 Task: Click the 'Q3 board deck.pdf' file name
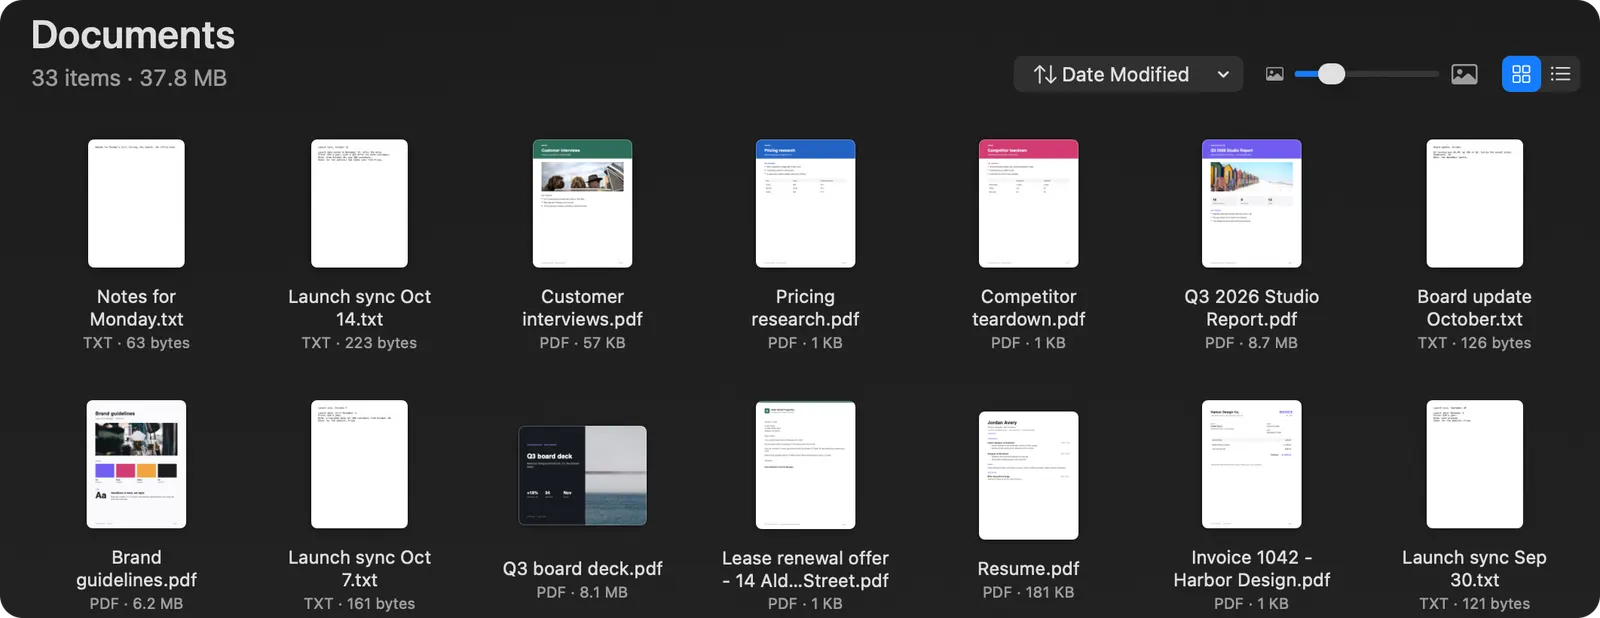(x=582, y=569)
